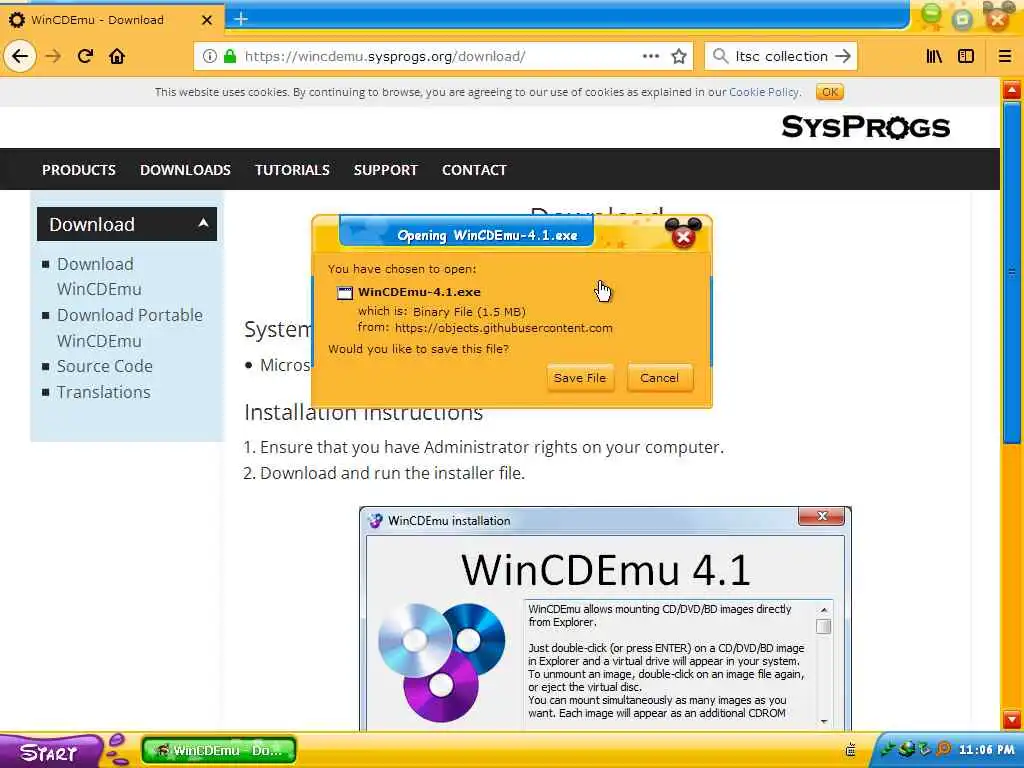Open the page actions three-dot menu
Screen dimensions: 1024x768
pos(650,56)
